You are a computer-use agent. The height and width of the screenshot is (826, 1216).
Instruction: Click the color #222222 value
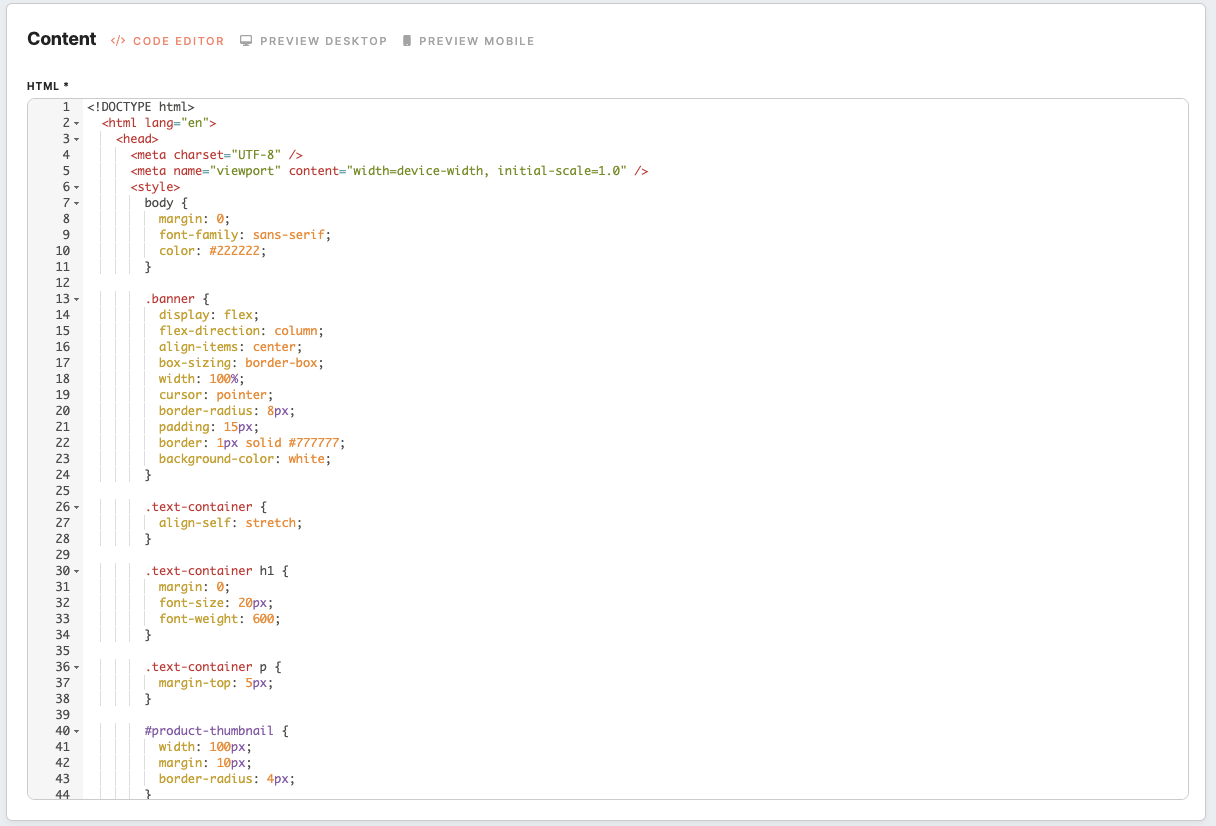[234, 251]
